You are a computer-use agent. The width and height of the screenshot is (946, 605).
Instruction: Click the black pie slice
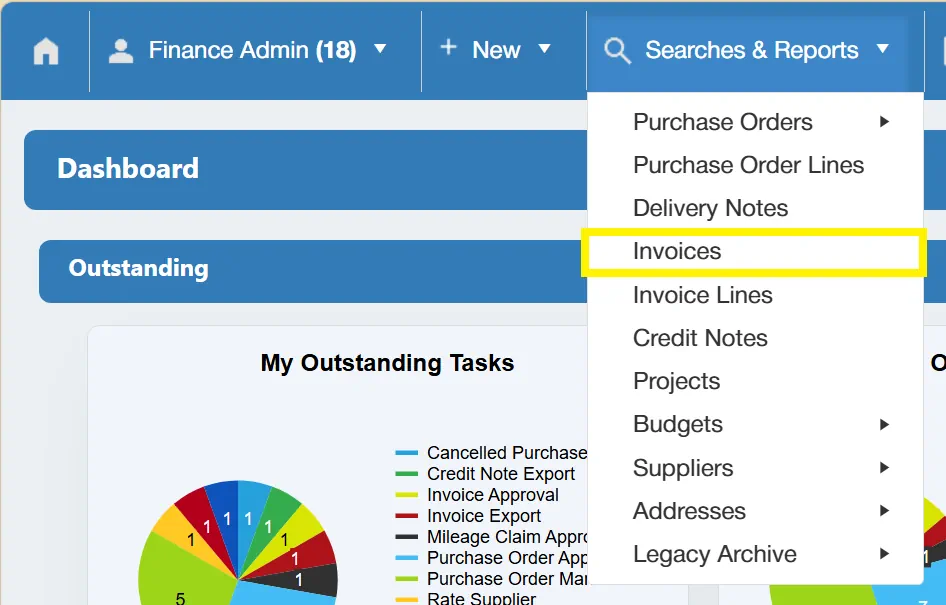[302, 580]
